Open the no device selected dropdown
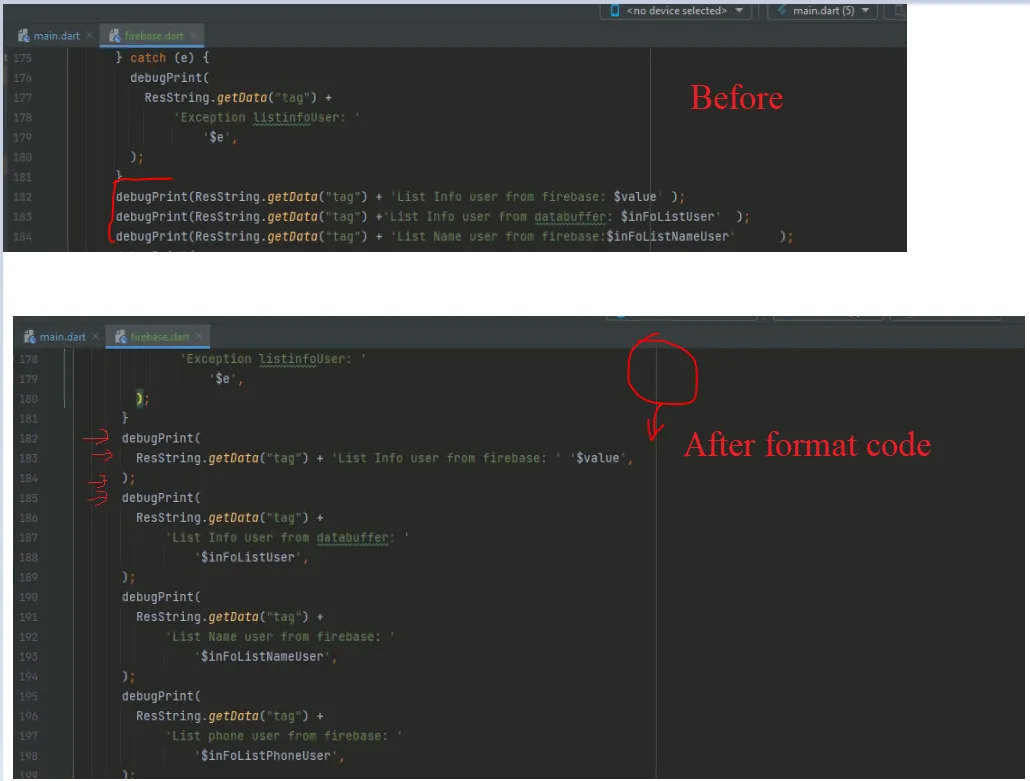Viewport: 1030px width, 781px height. point(676,11)
